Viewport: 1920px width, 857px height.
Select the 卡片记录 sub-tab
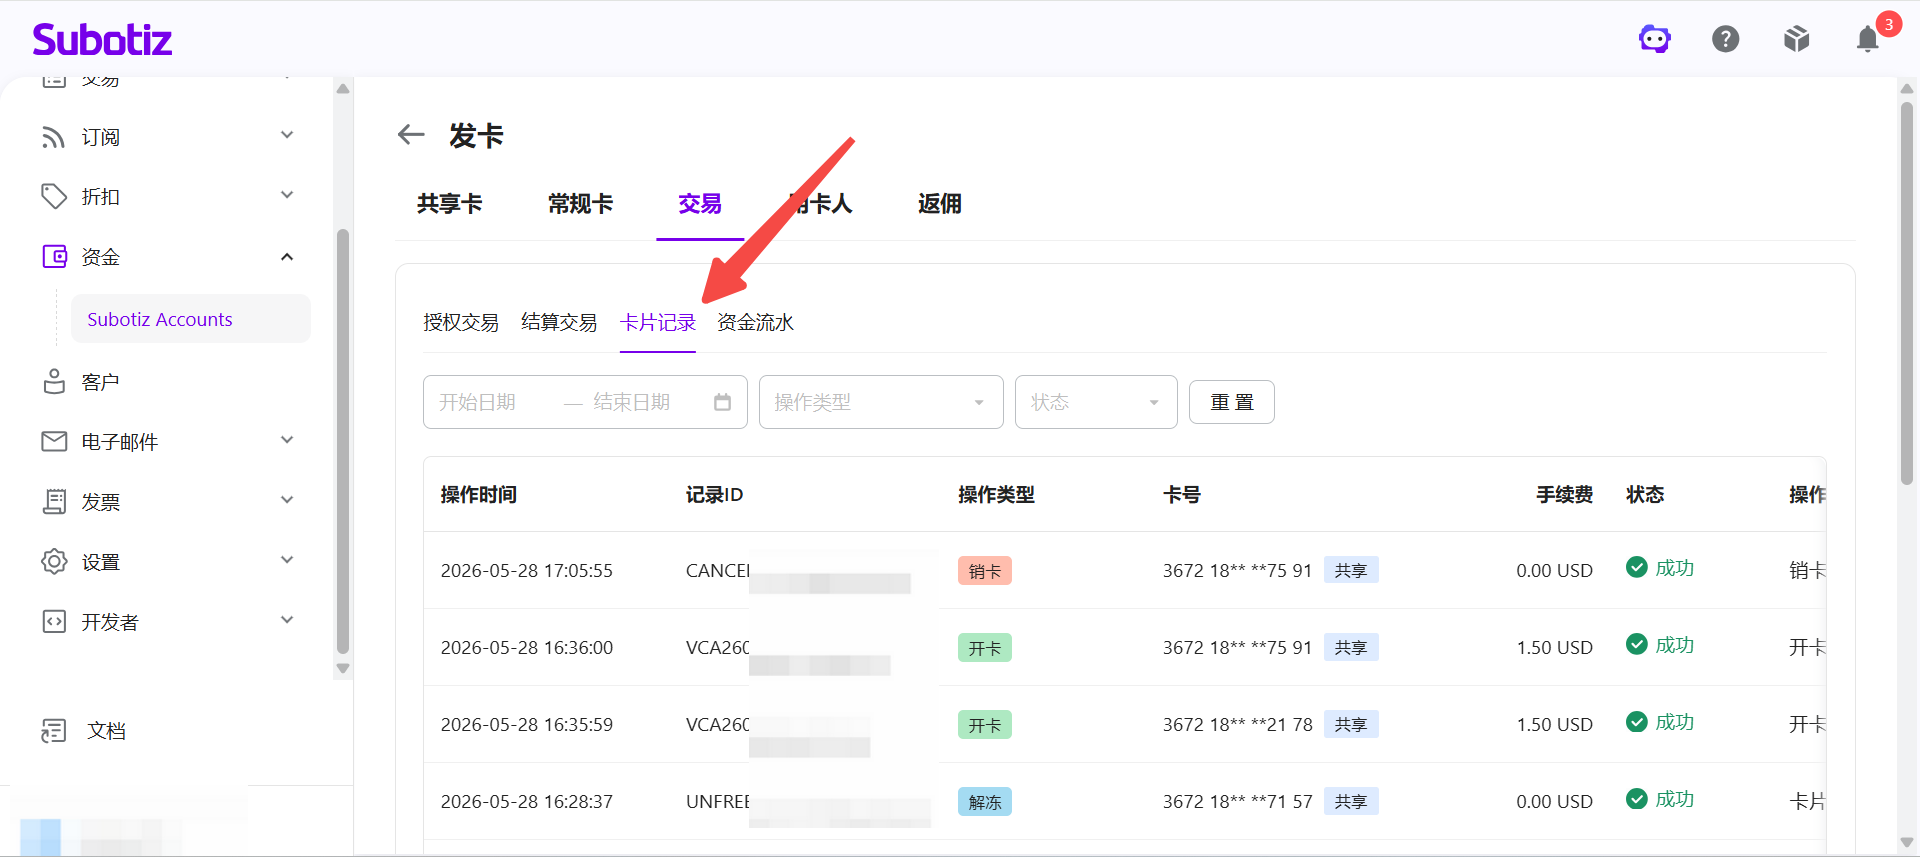point(658,322)
